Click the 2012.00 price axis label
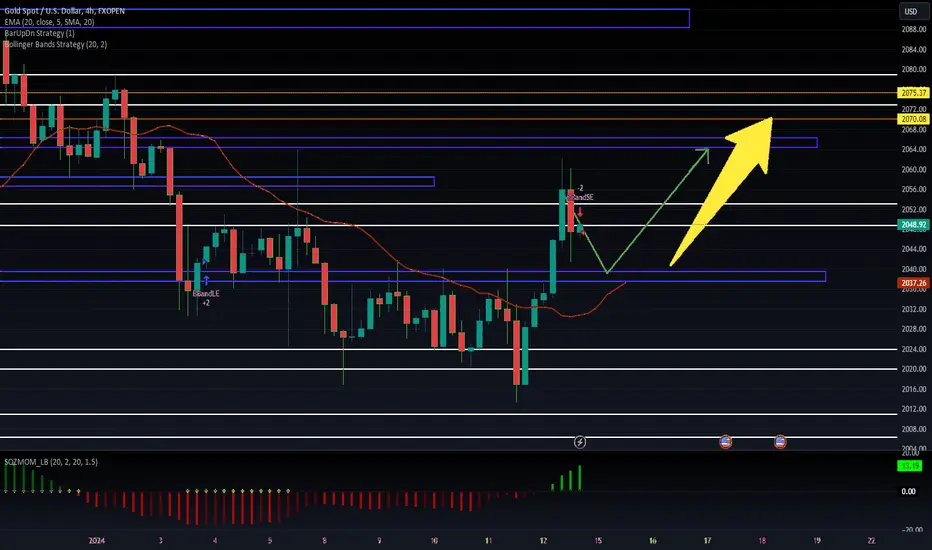This screenshot has width=932, height=550. pyautogui.click(x=914, y=409)
